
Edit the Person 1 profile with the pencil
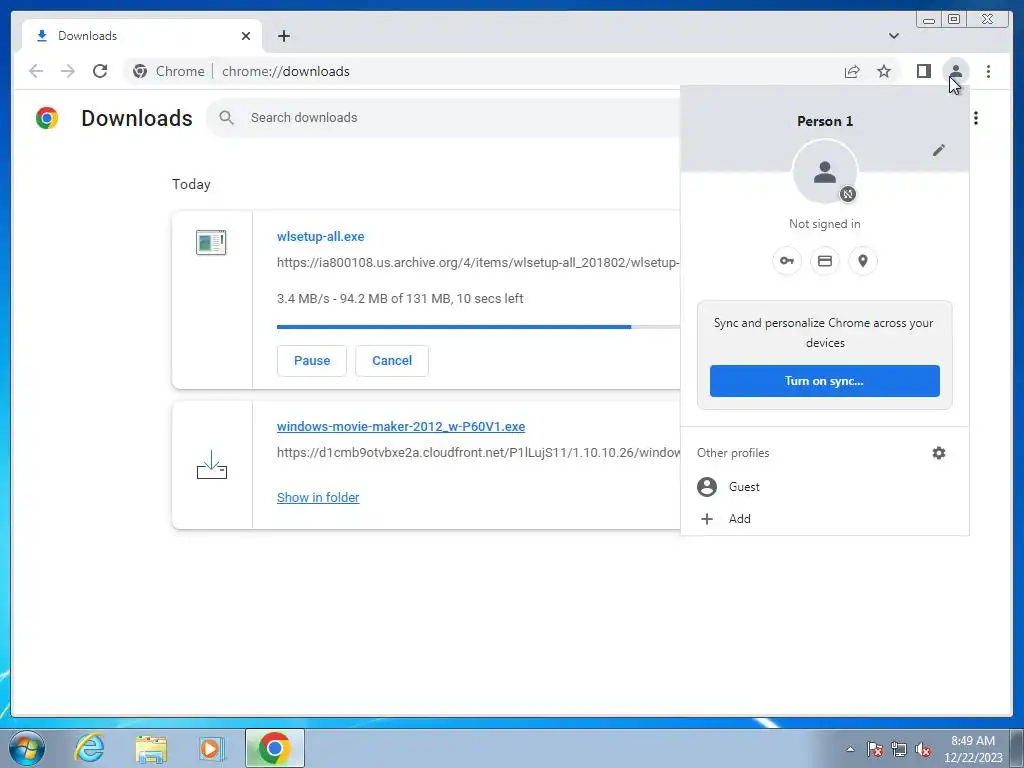pos(938,151)
